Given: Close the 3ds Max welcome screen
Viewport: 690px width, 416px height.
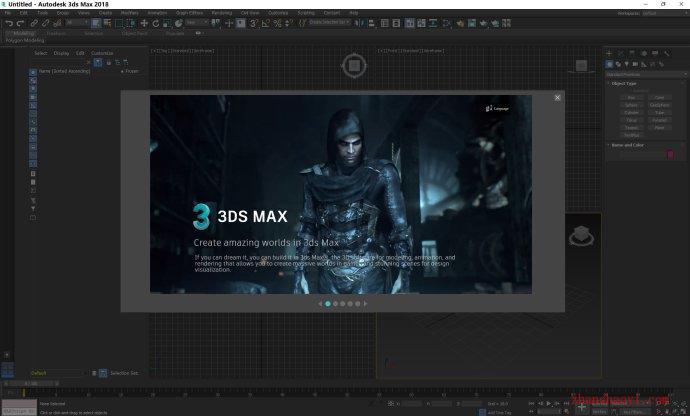Looking at the screenshot, I should pyautogui.click(x=558, y=97).
